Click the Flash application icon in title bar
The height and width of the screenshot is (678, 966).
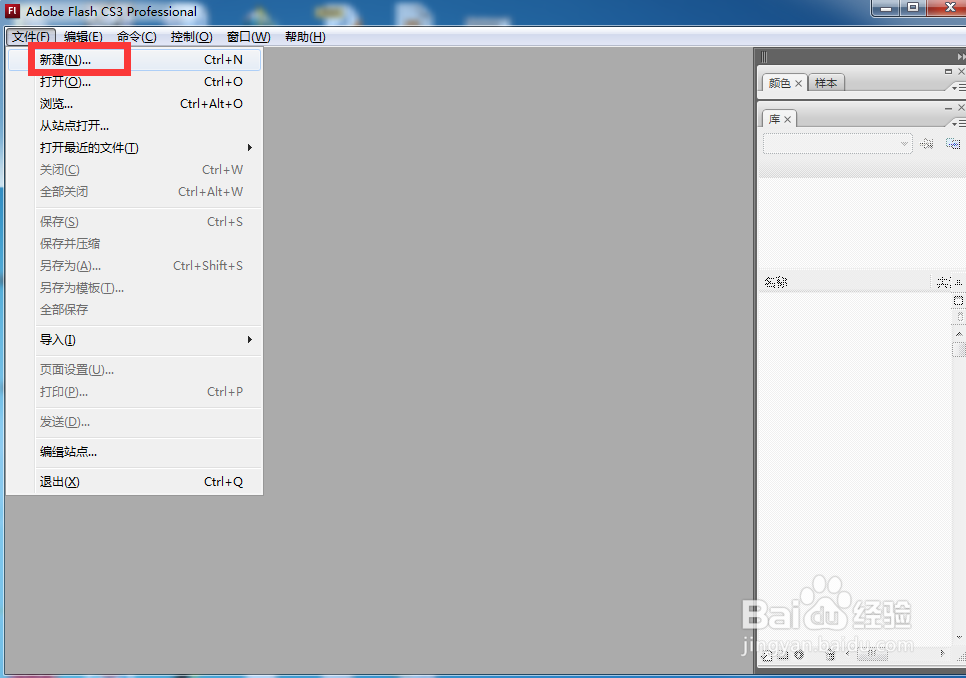point(12,11)
